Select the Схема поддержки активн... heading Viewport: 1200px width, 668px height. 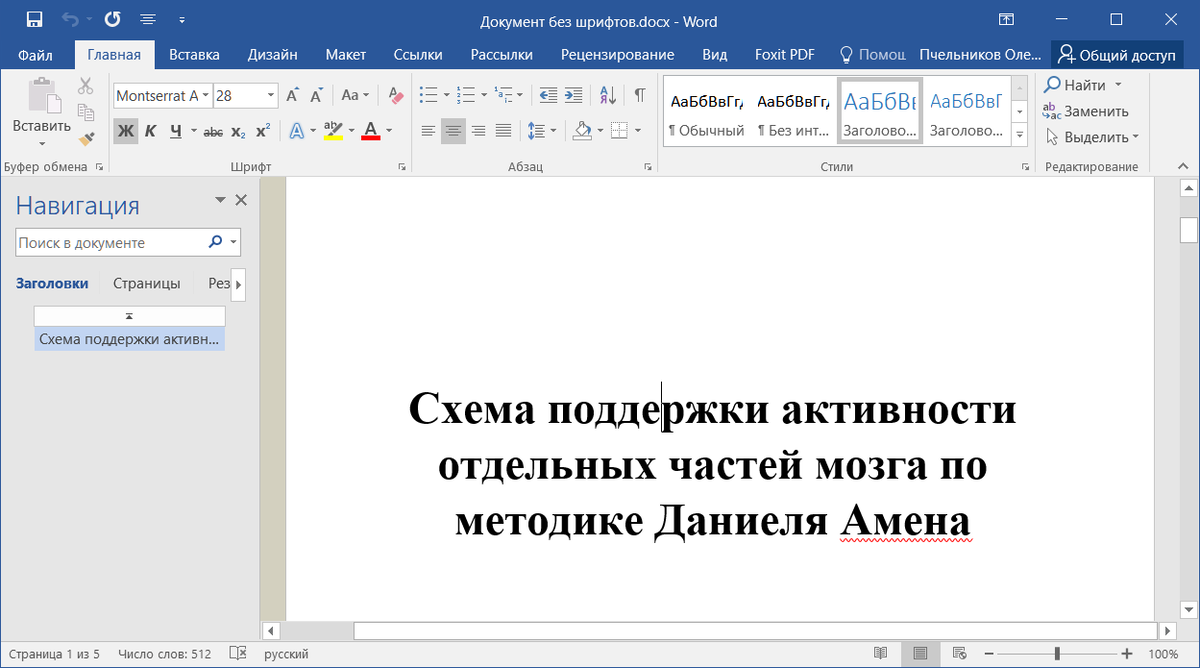[129, 339]
